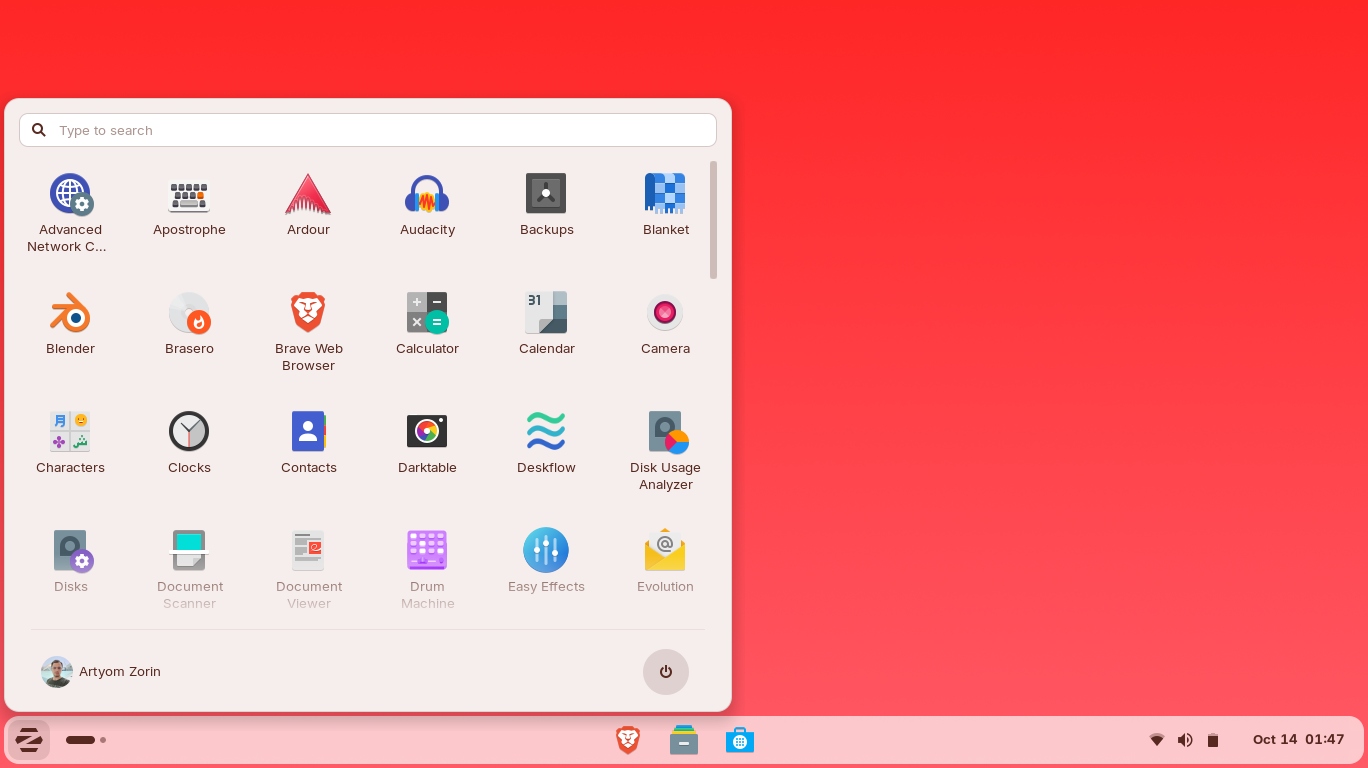
Task: Click the Type to search field
Action: tap(368, 130)
